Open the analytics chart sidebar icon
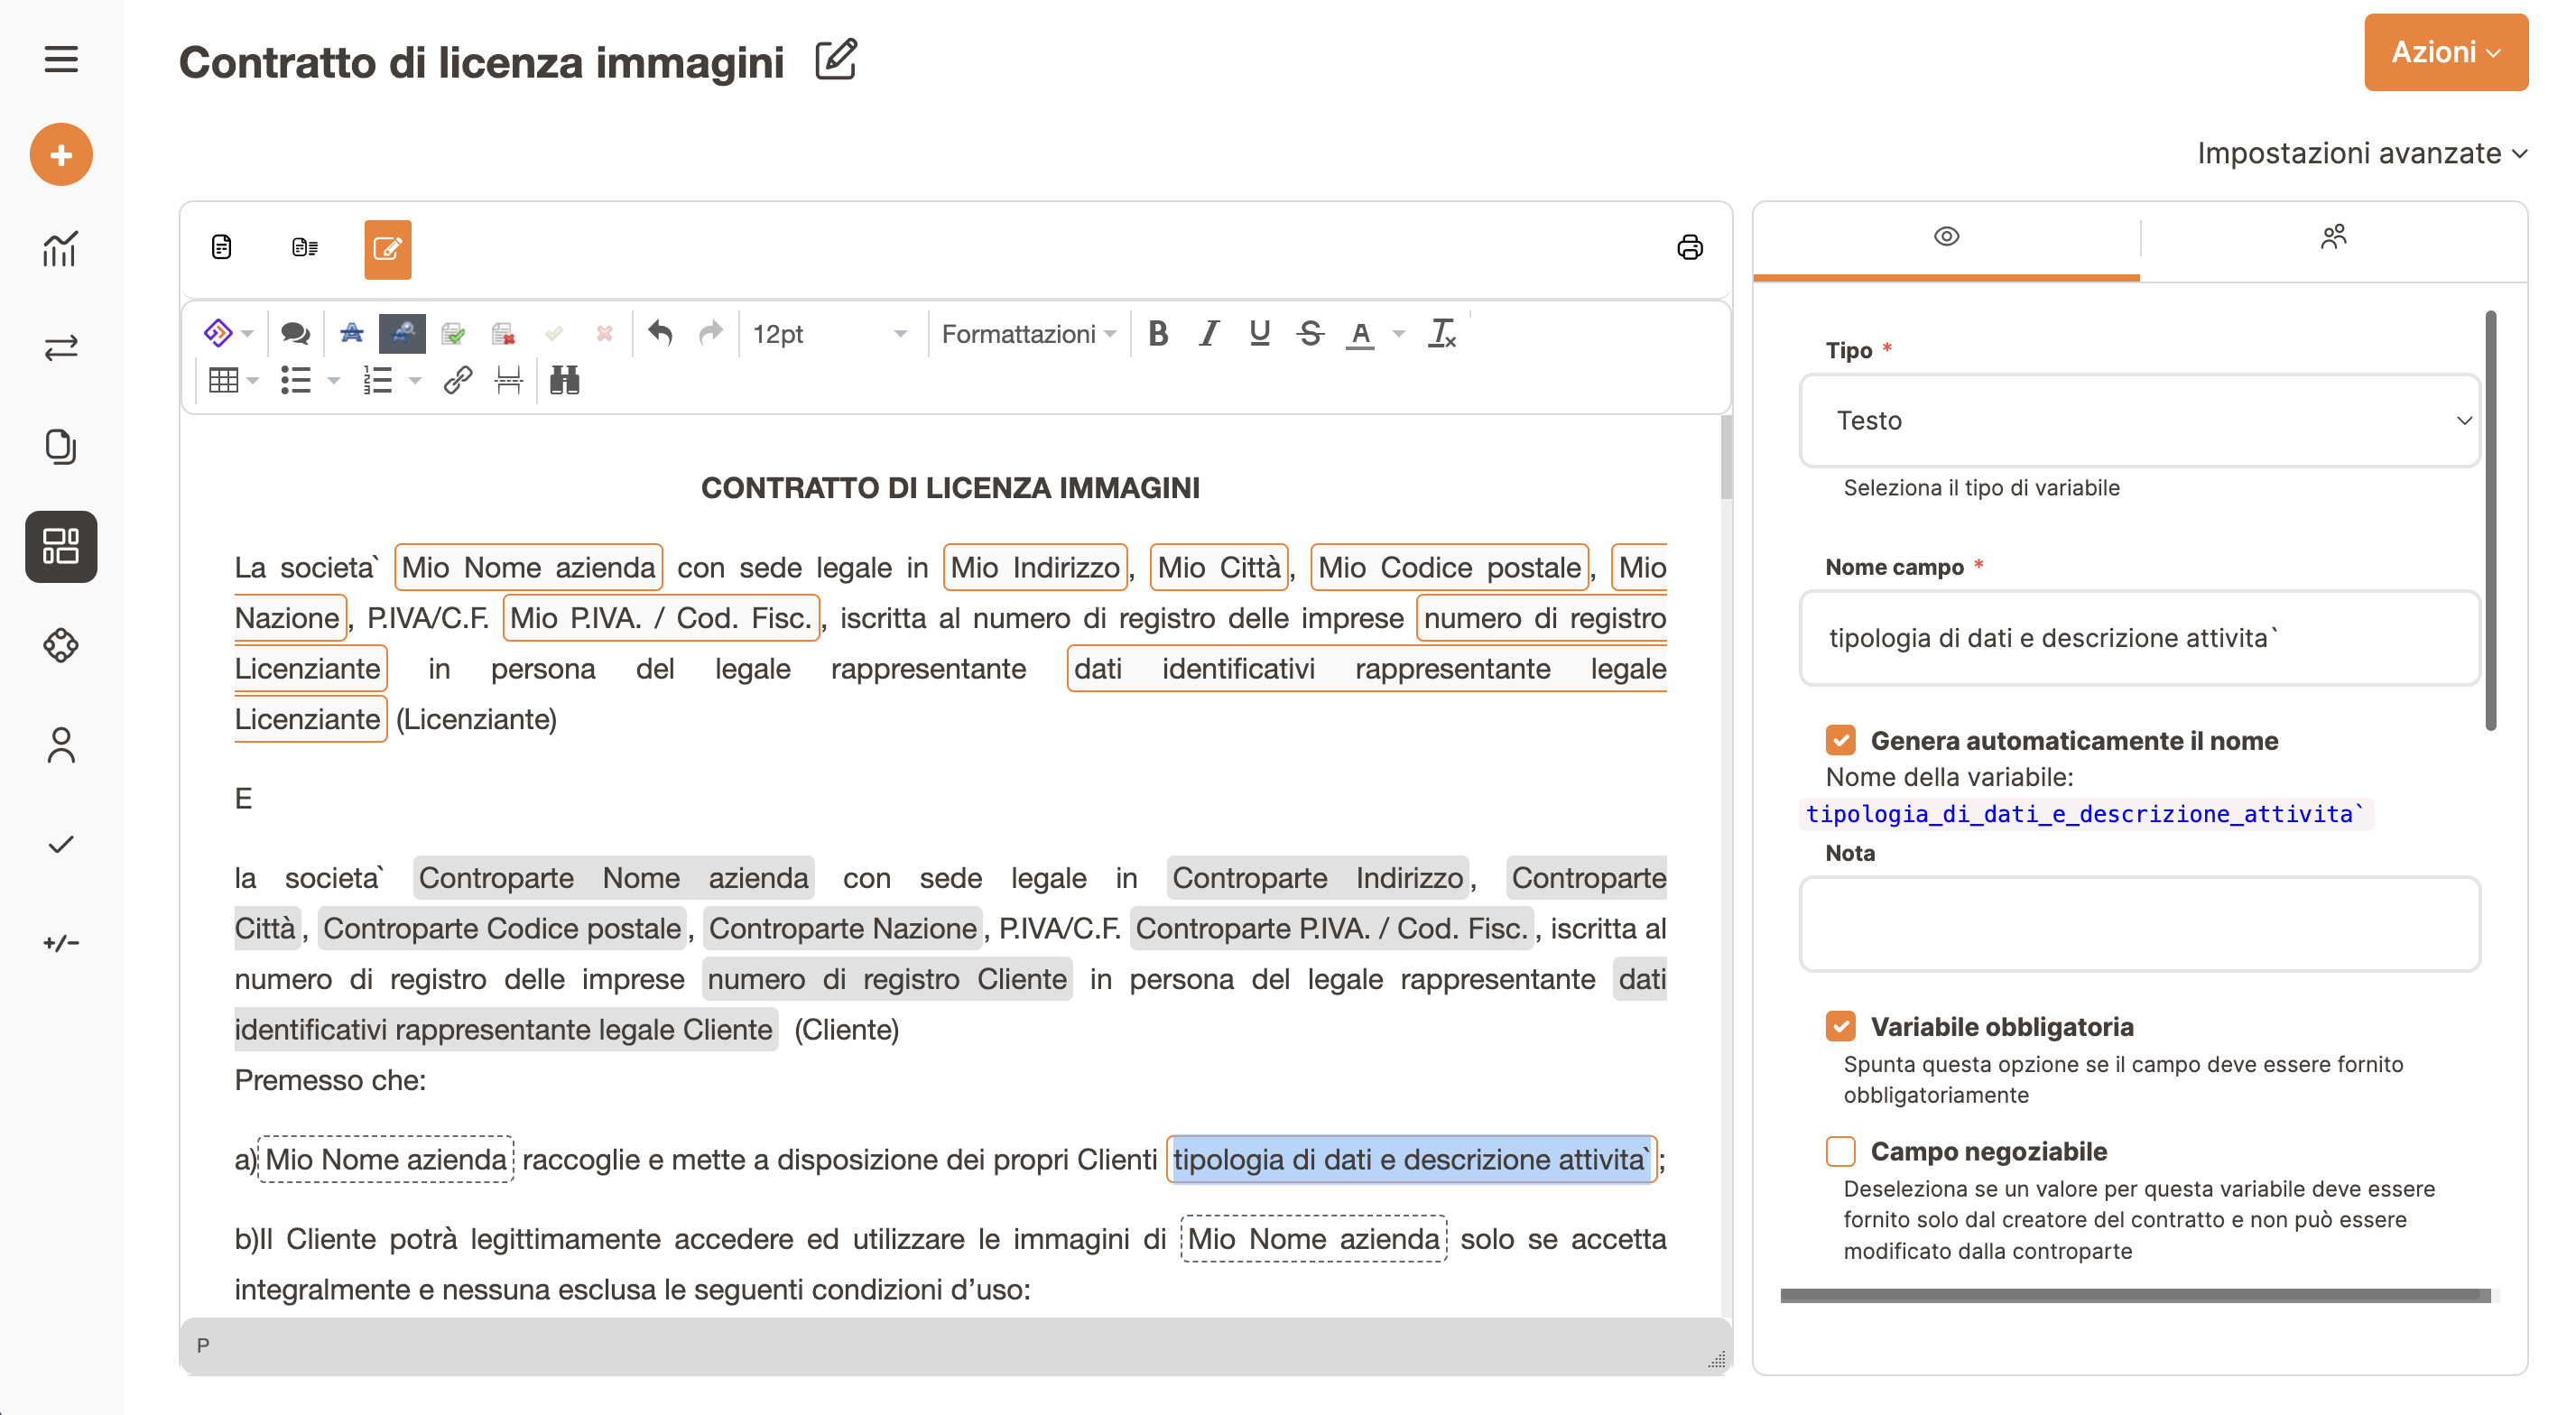The height and width of the screenshot is (1415, 2576). click(61, 248)
